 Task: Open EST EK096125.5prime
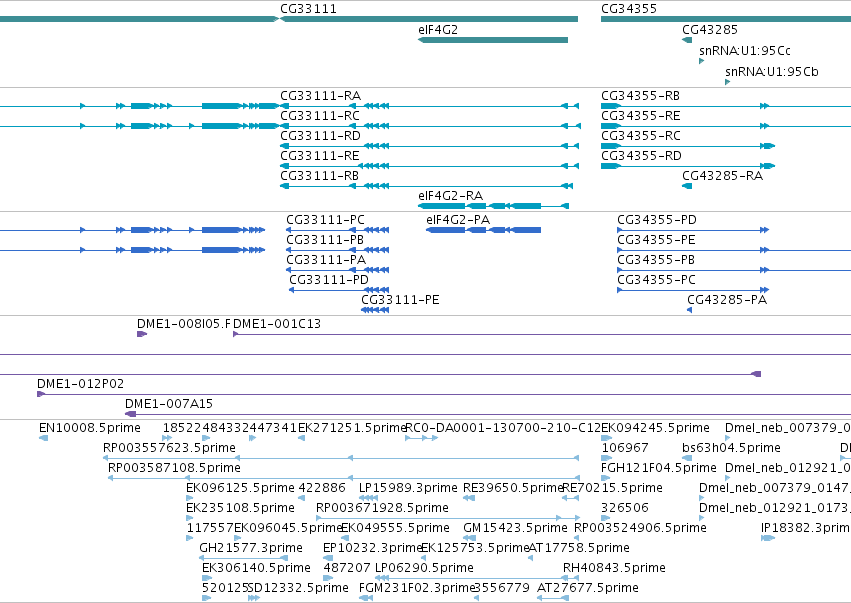(x=240, y=488)
